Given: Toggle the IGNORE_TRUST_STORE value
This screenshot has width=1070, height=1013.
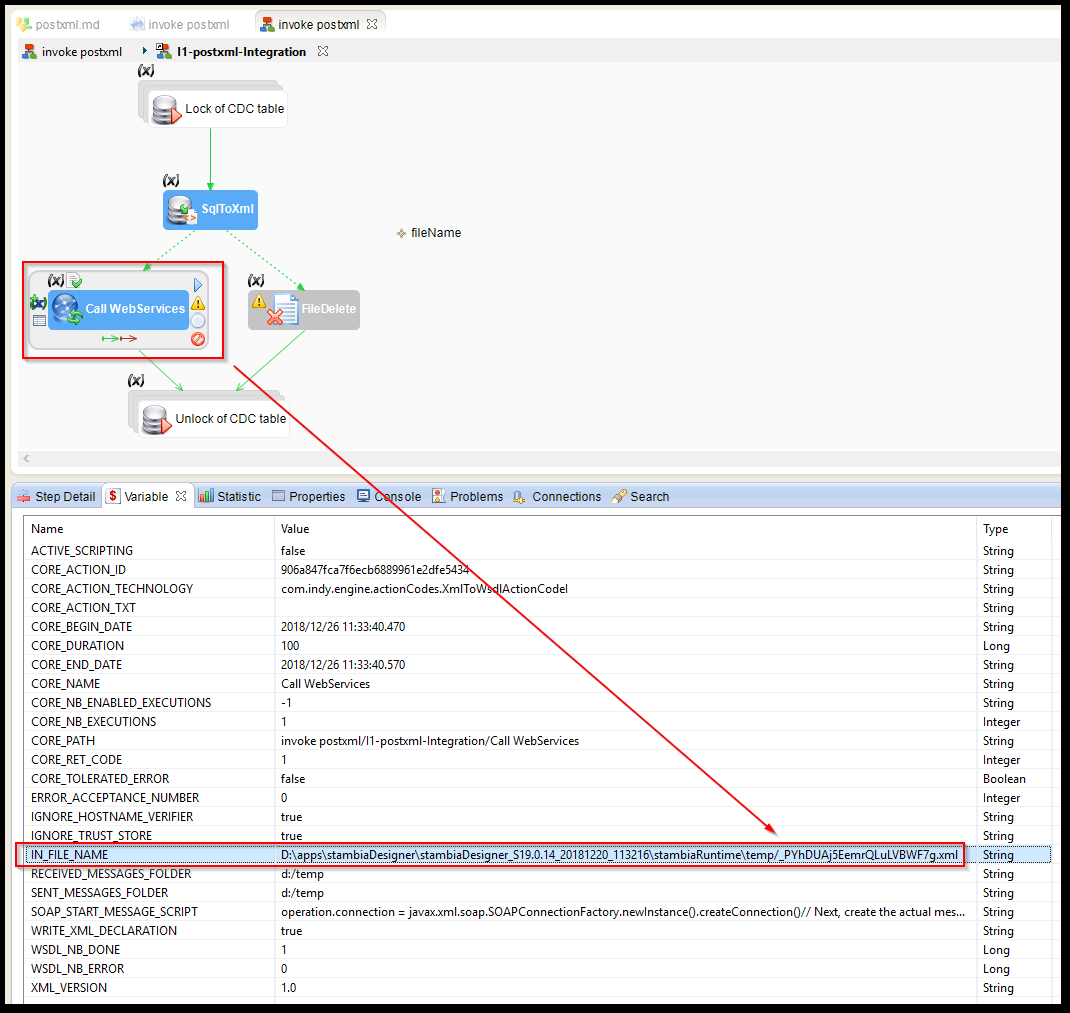Looking at the screenshot, I should coord(292,835).
